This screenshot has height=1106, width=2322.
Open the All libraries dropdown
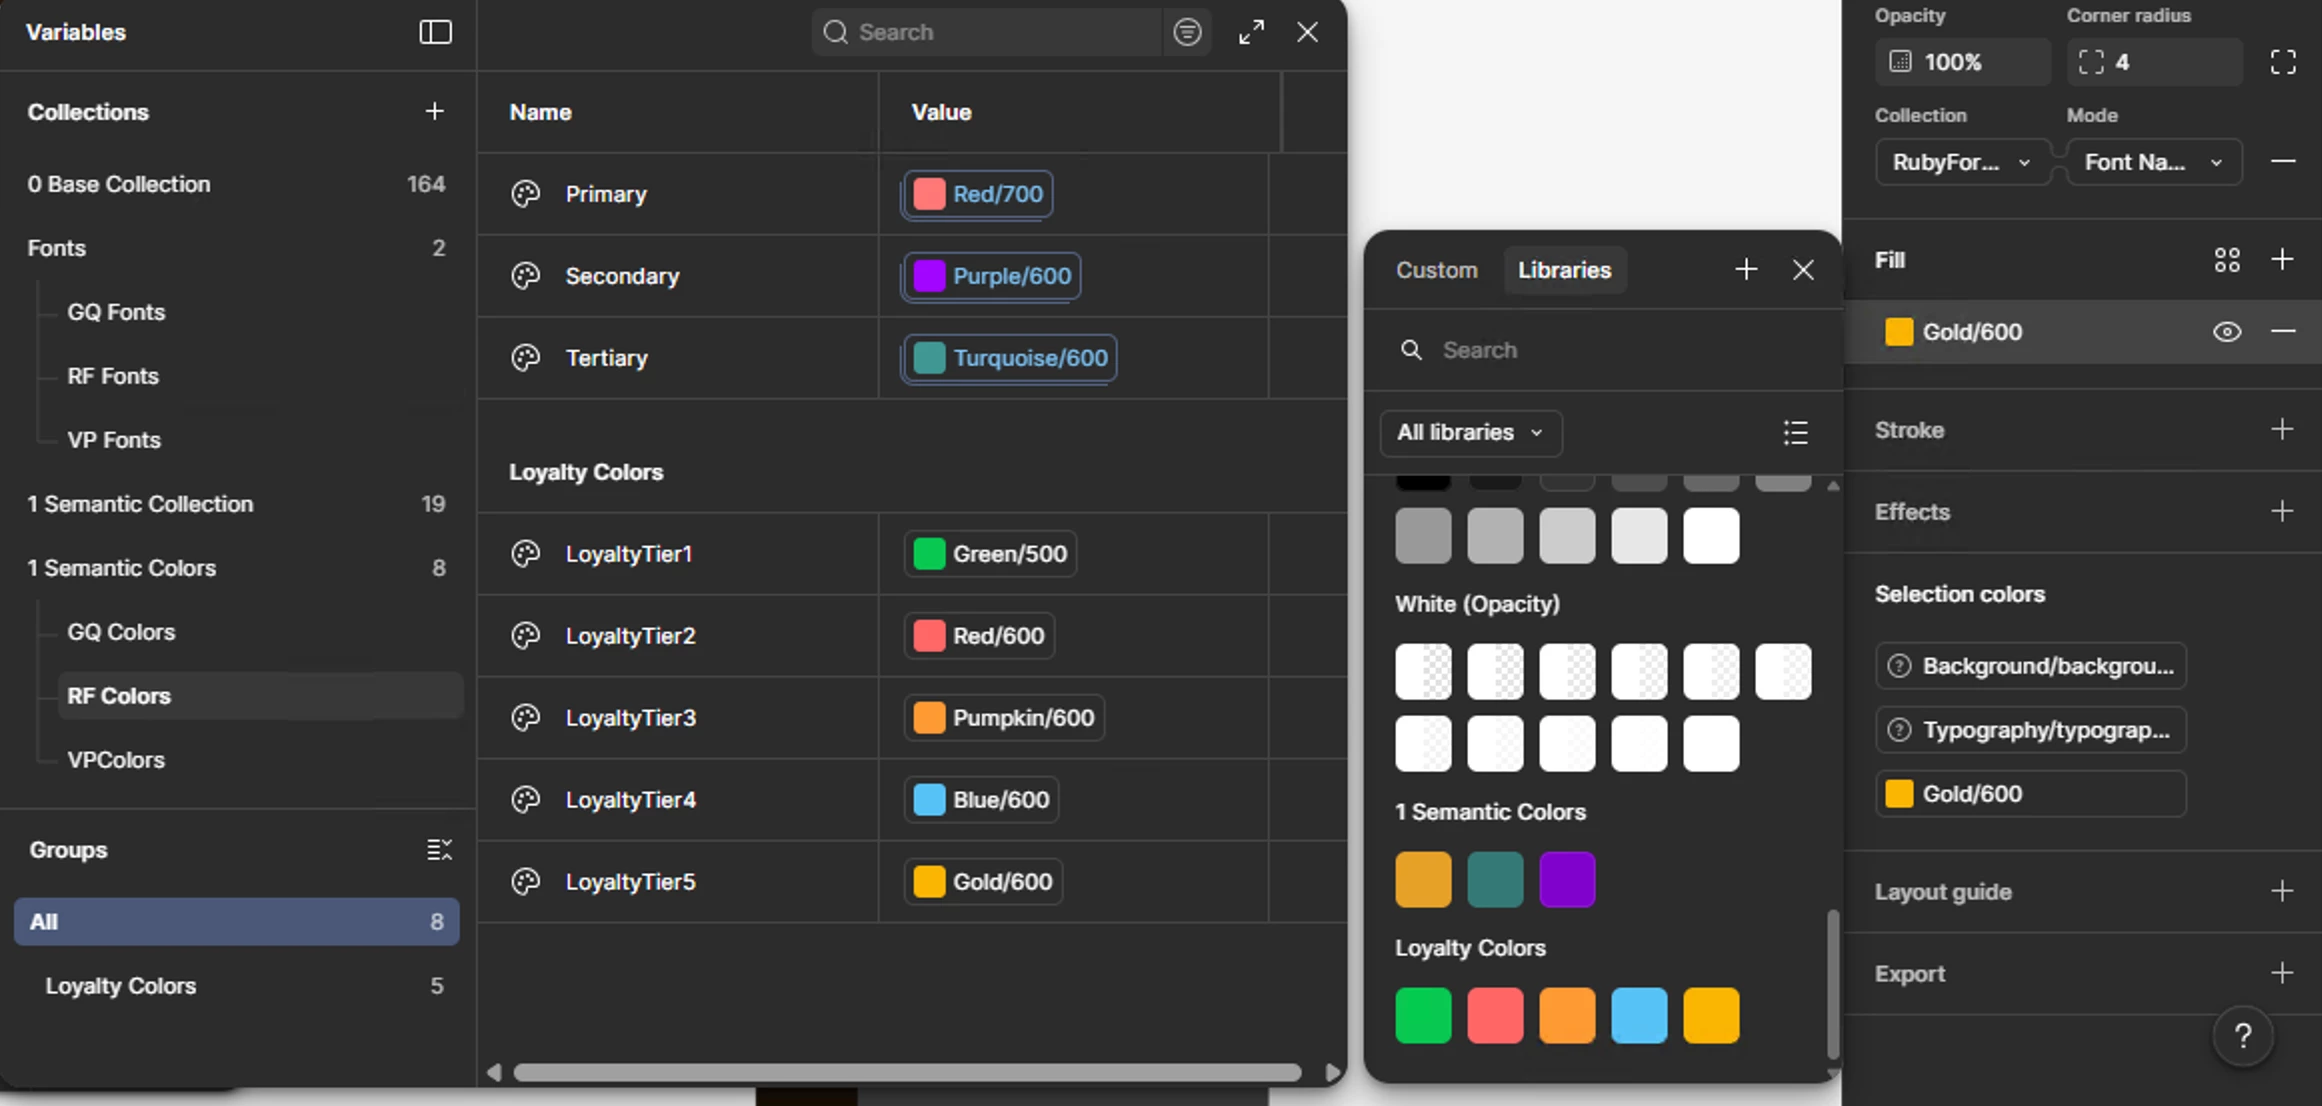pos(1470,432)
